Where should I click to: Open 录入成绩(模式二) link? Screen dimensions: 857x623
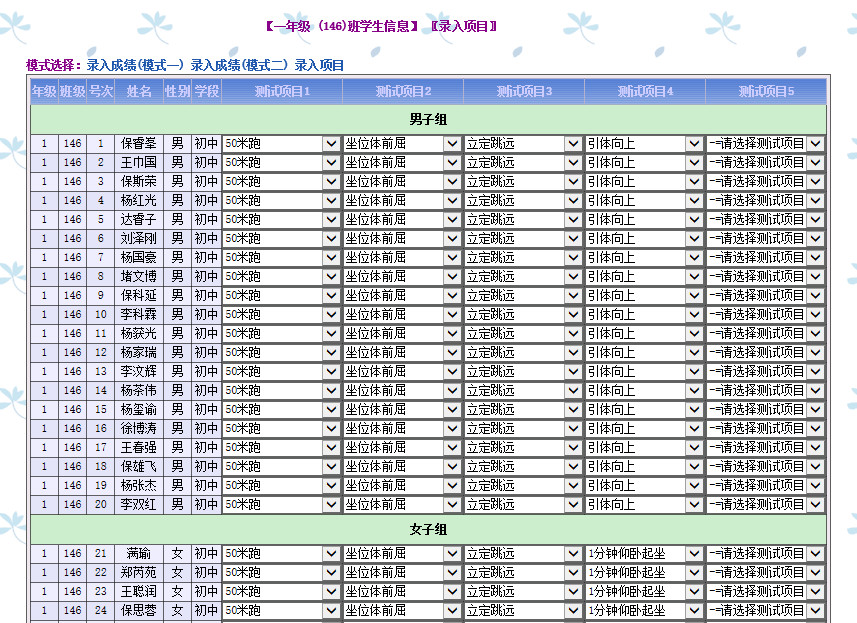coord(239,66)
